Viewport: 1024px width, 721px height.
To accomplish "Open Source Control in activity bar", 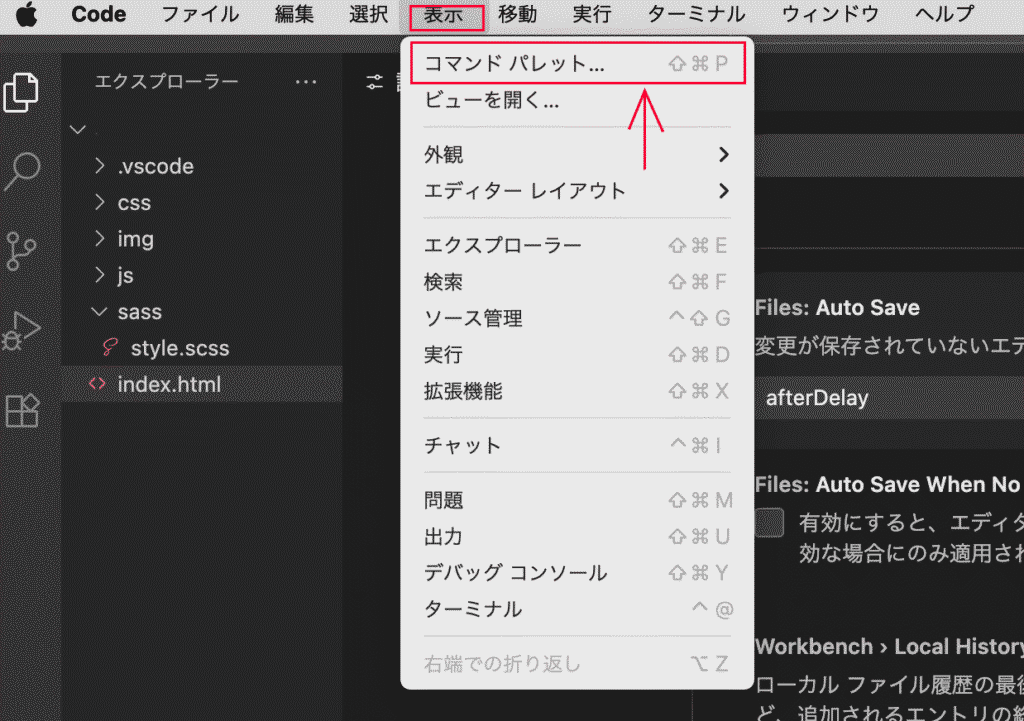I will [22, 251].
